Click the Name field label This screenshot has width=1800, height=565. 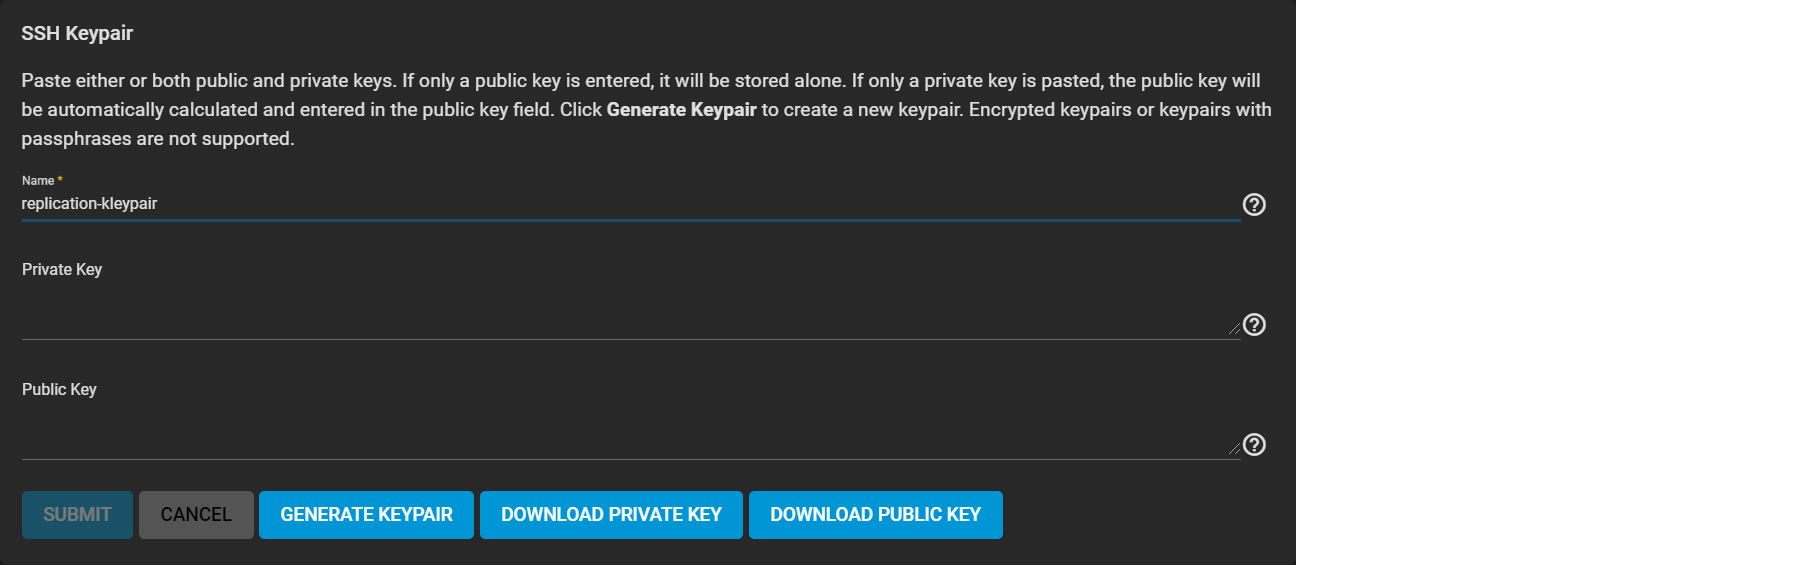38,181
